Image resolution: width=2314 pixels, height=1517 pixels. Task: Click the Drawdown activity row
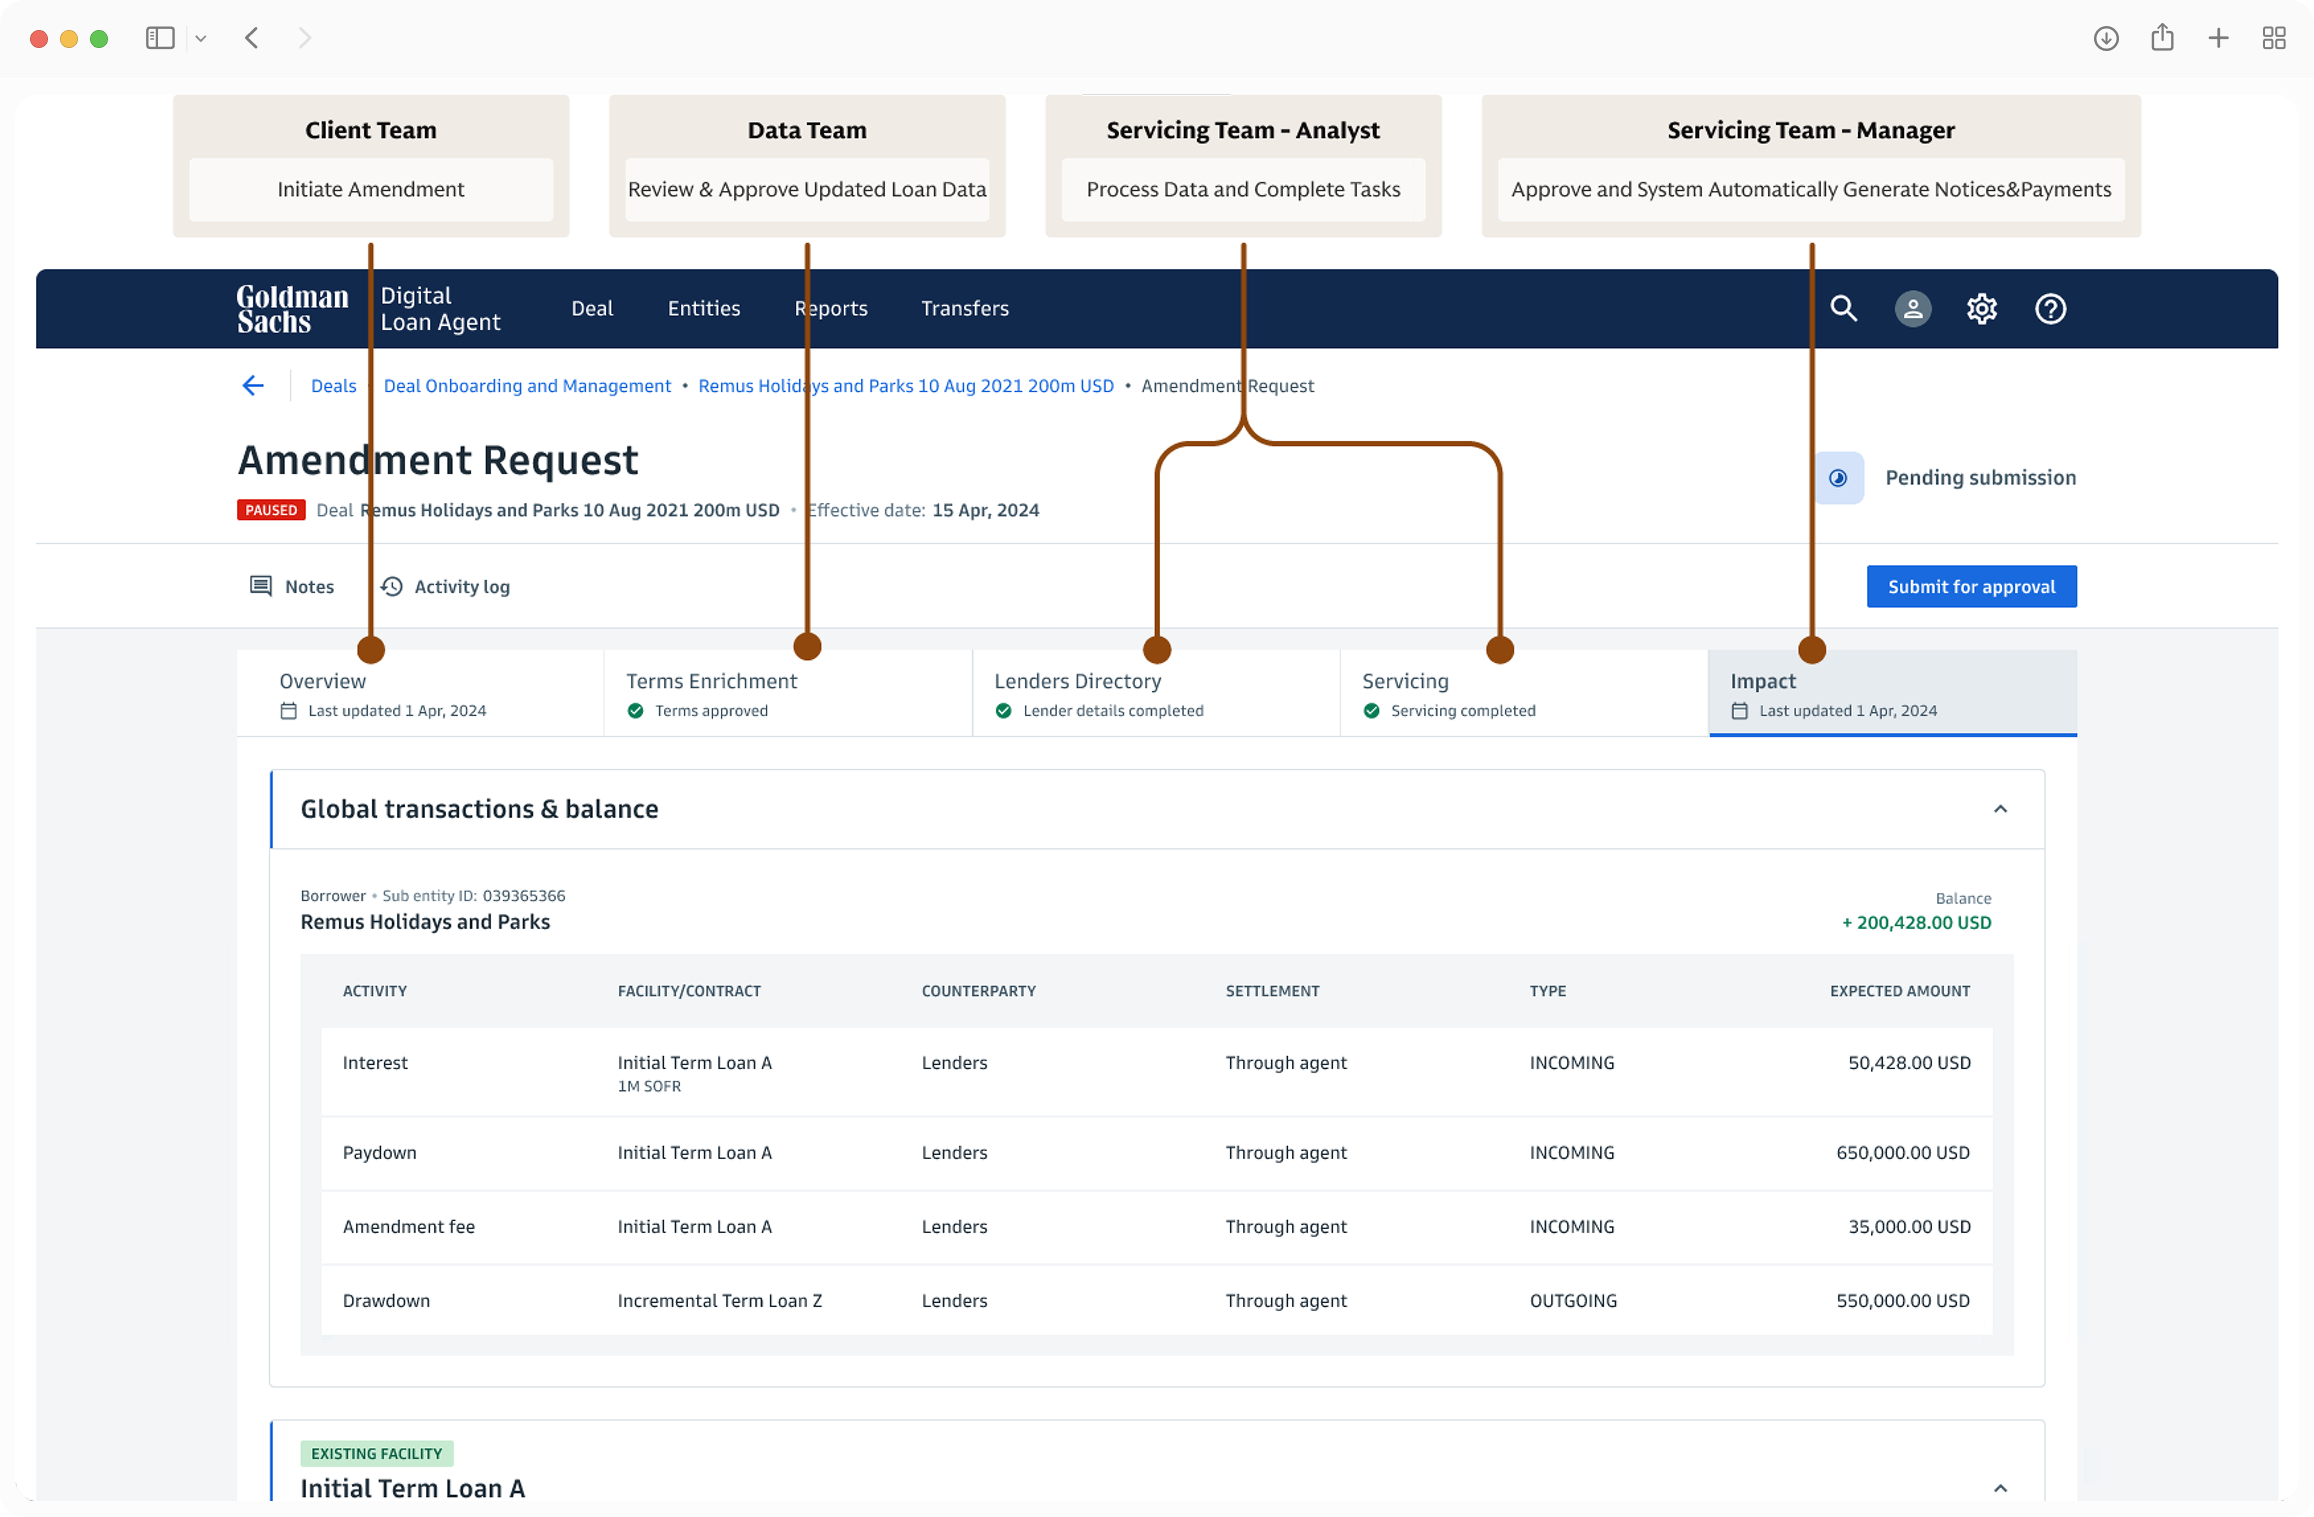[x=1156, y=1301]
